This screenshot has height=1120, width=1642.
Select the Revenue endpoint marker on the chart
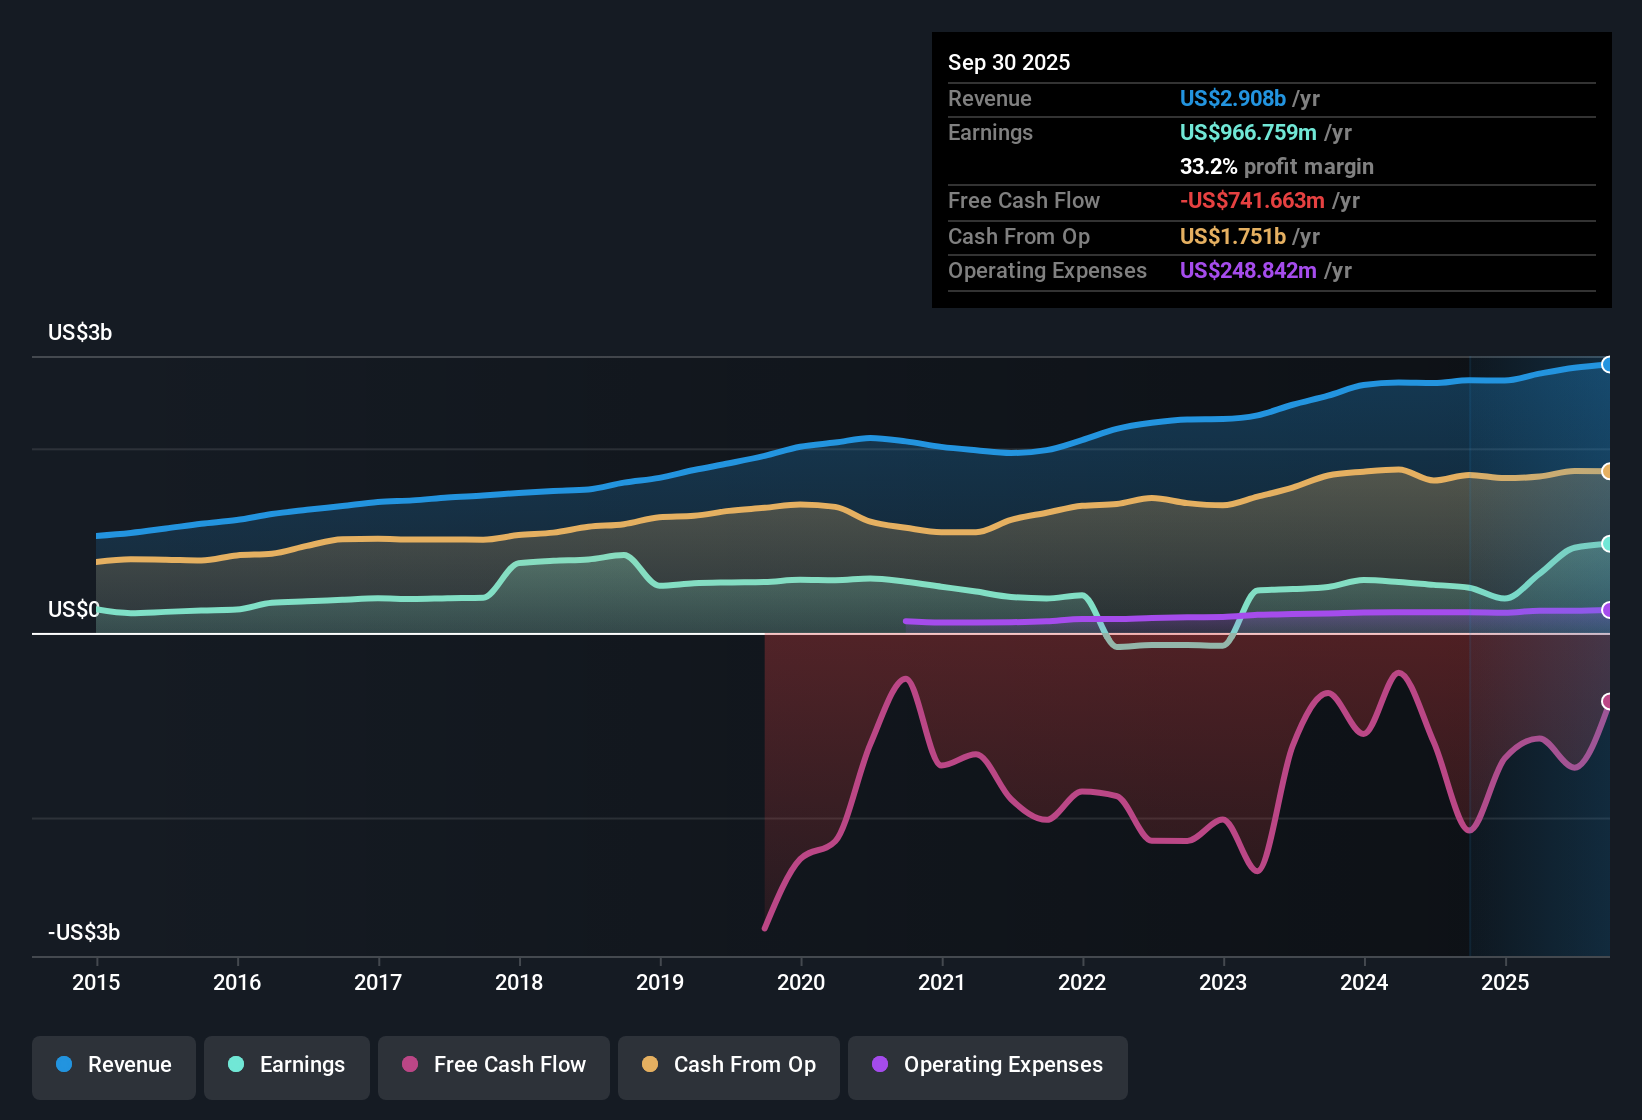pos(1608,364)
